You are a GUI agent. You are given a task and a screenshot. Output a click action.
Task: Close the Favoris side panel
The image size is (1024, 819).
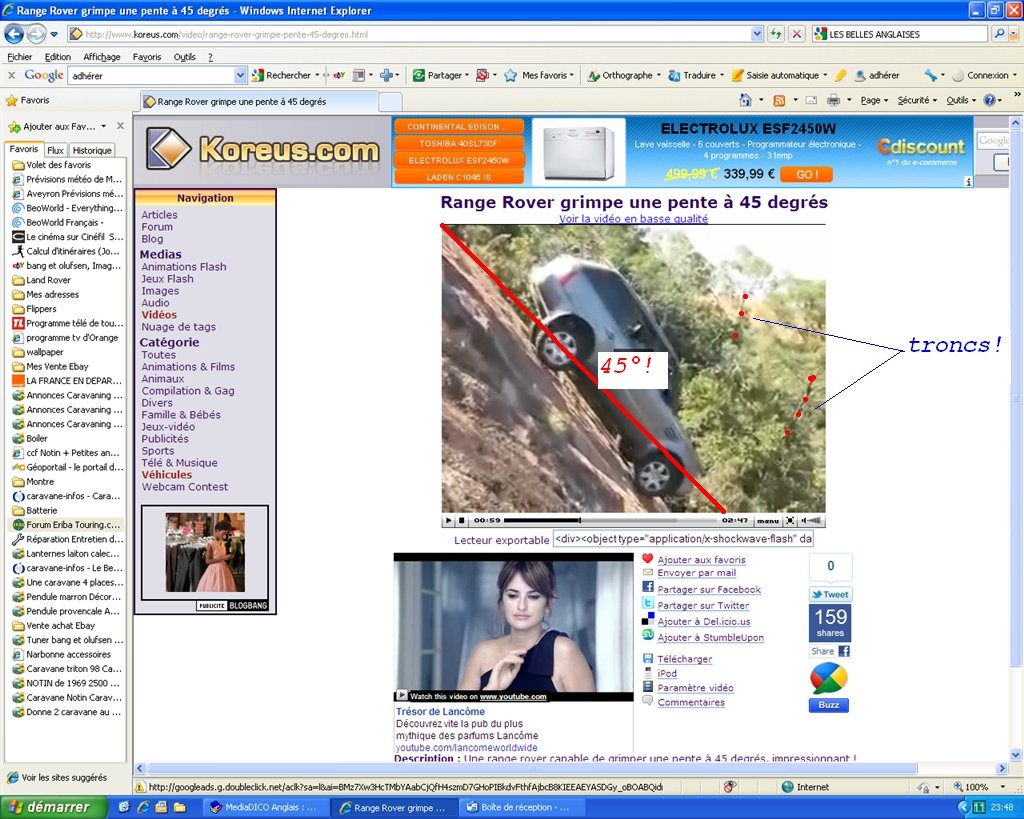tap(120, 125)
